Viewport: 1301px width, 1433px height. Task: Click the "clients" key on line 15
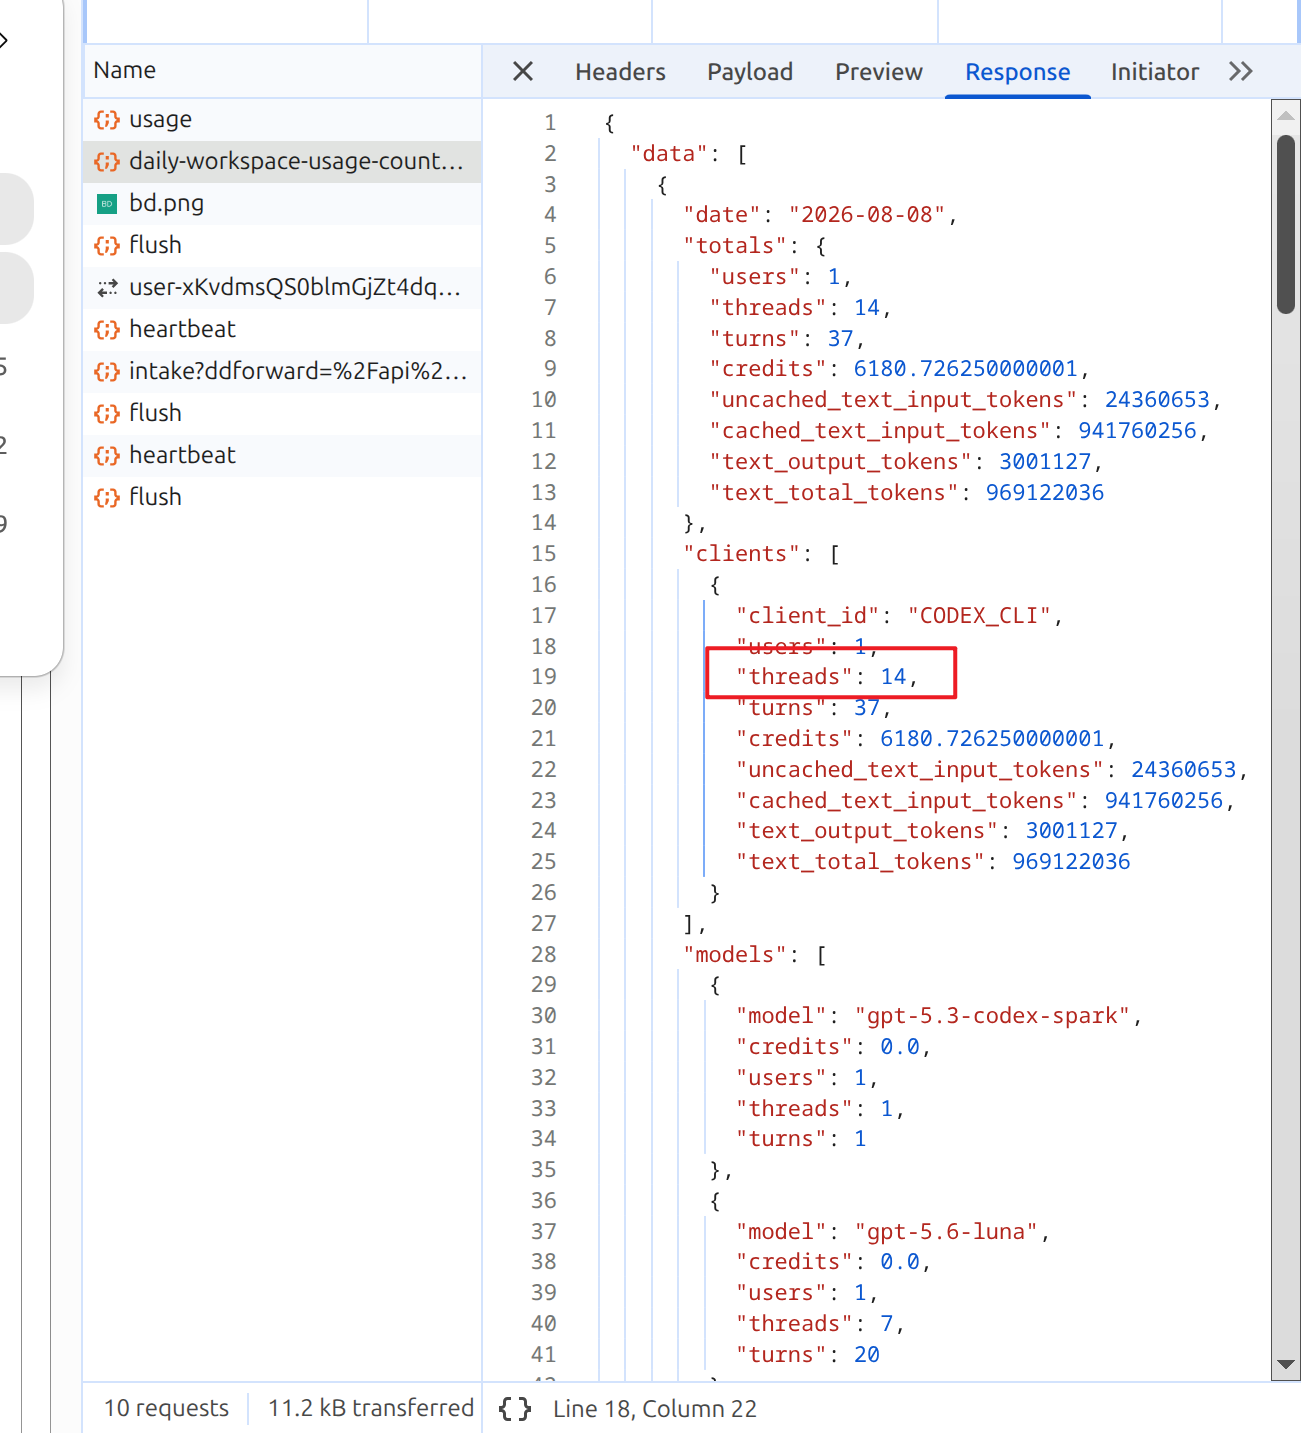[x=741, y=554]
